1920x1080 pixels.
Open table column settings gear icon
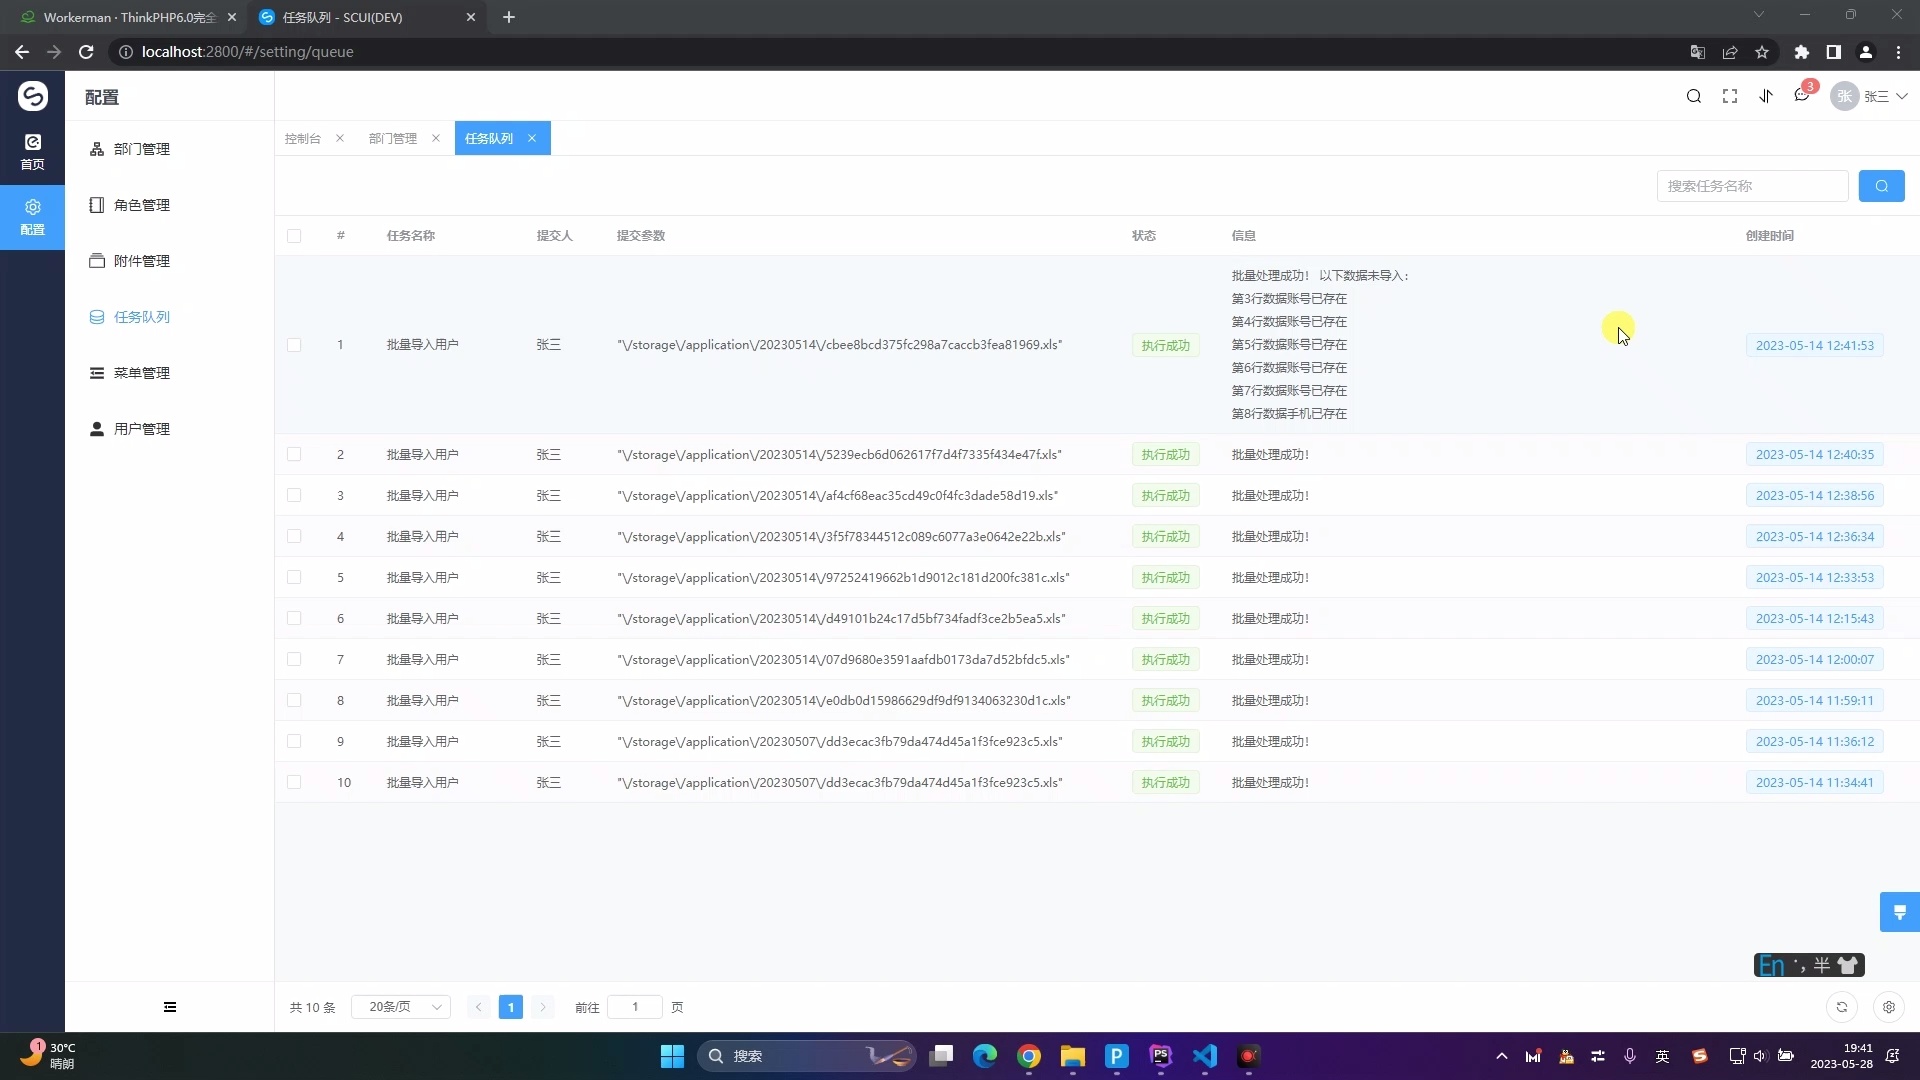click(1888, 1007)
